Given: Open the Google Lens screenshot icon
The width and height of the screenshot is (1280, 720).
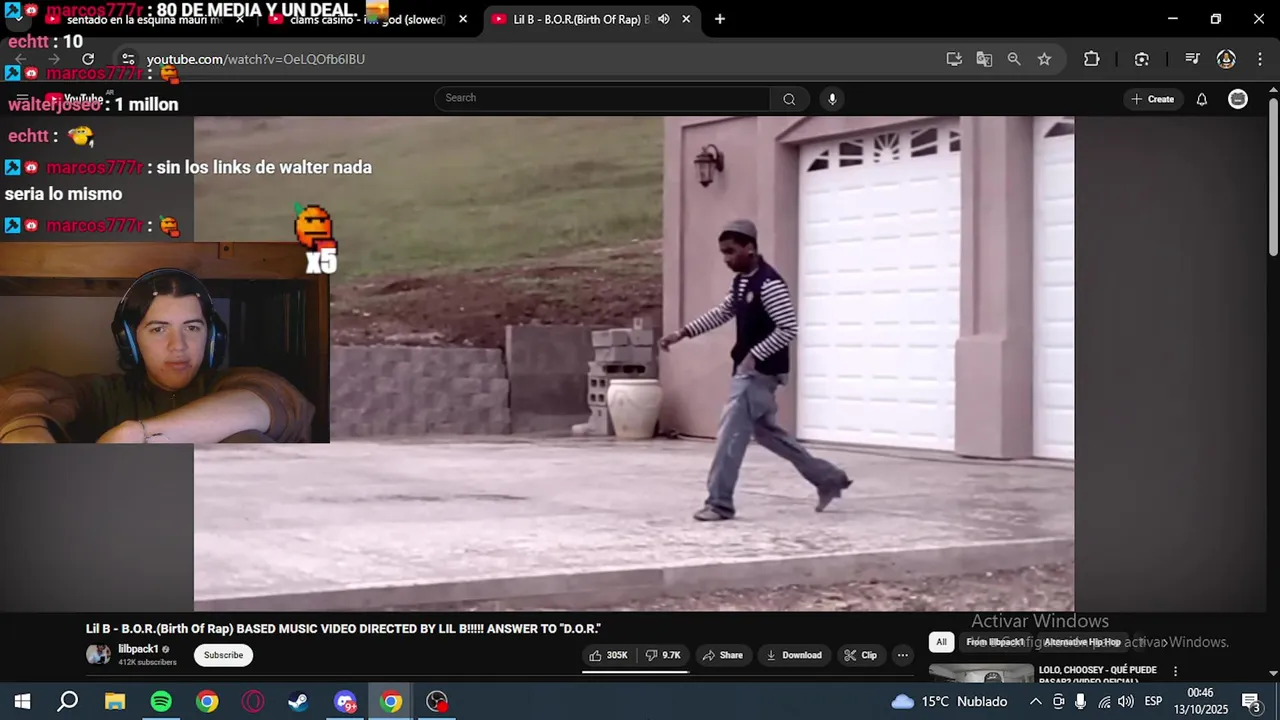Looking at the screenshot, I should click(1142, 59).
